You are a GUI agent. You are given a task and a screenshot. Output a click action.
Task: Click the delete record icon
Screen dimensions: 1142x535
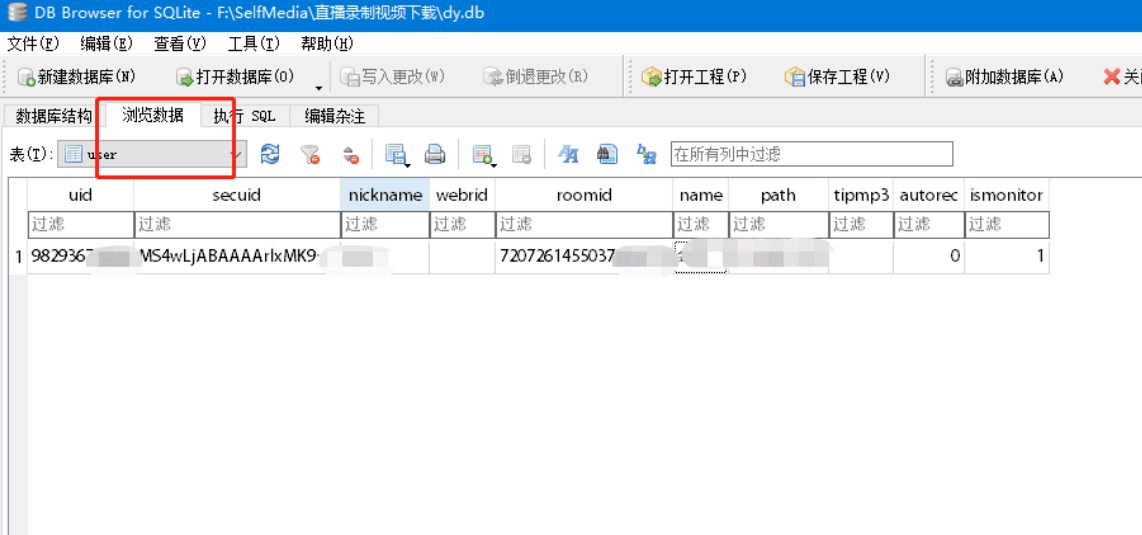[521, 154]
